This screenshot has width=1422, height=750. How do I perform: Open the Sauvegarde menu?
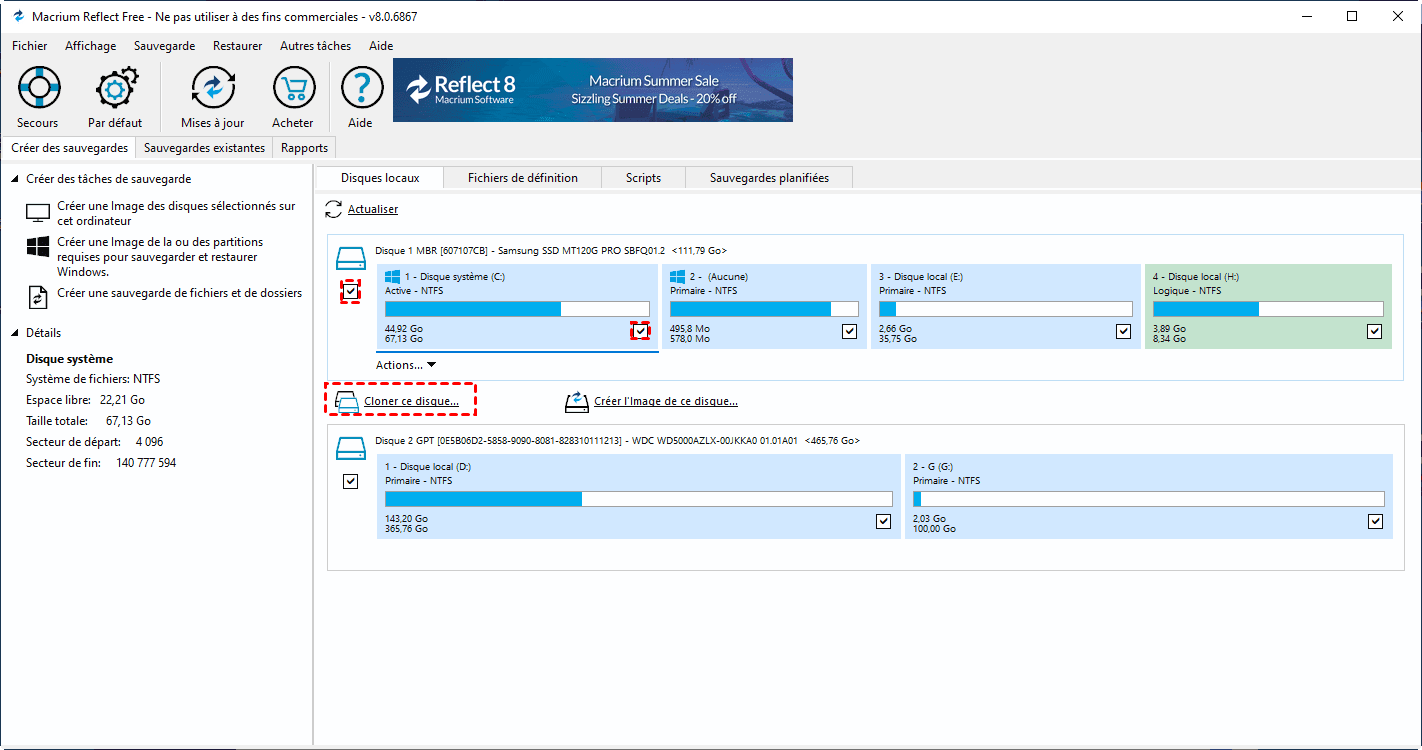[x=164, y=45]
